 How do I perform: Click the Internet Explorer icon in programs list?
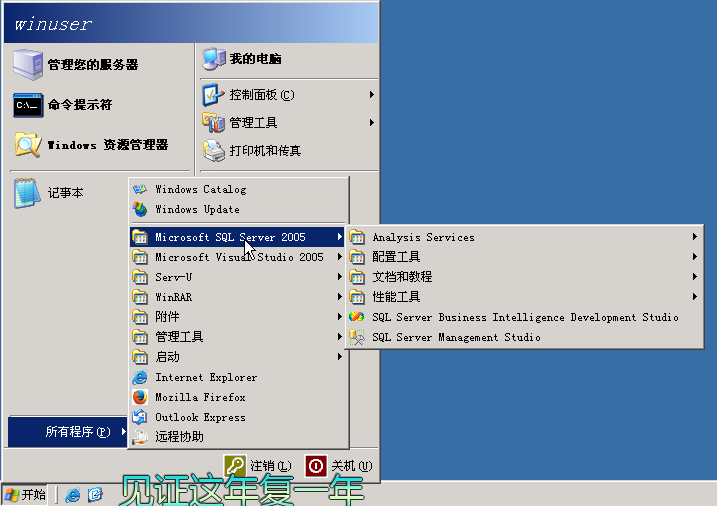(140, 378)
